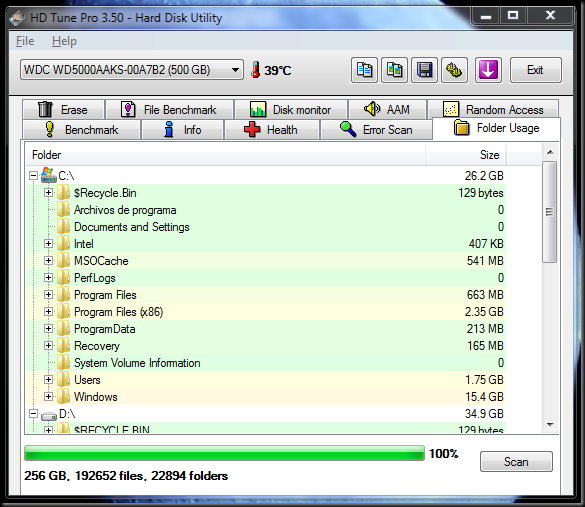Screen dimensions: 585x507
Task: Select the System Volume Information row
Action: click(266, 363)
